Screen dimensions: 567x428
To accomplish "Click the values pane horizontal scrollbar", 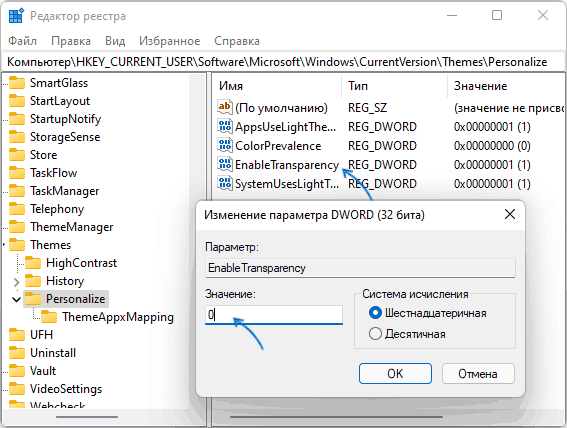I will (336, 417).
